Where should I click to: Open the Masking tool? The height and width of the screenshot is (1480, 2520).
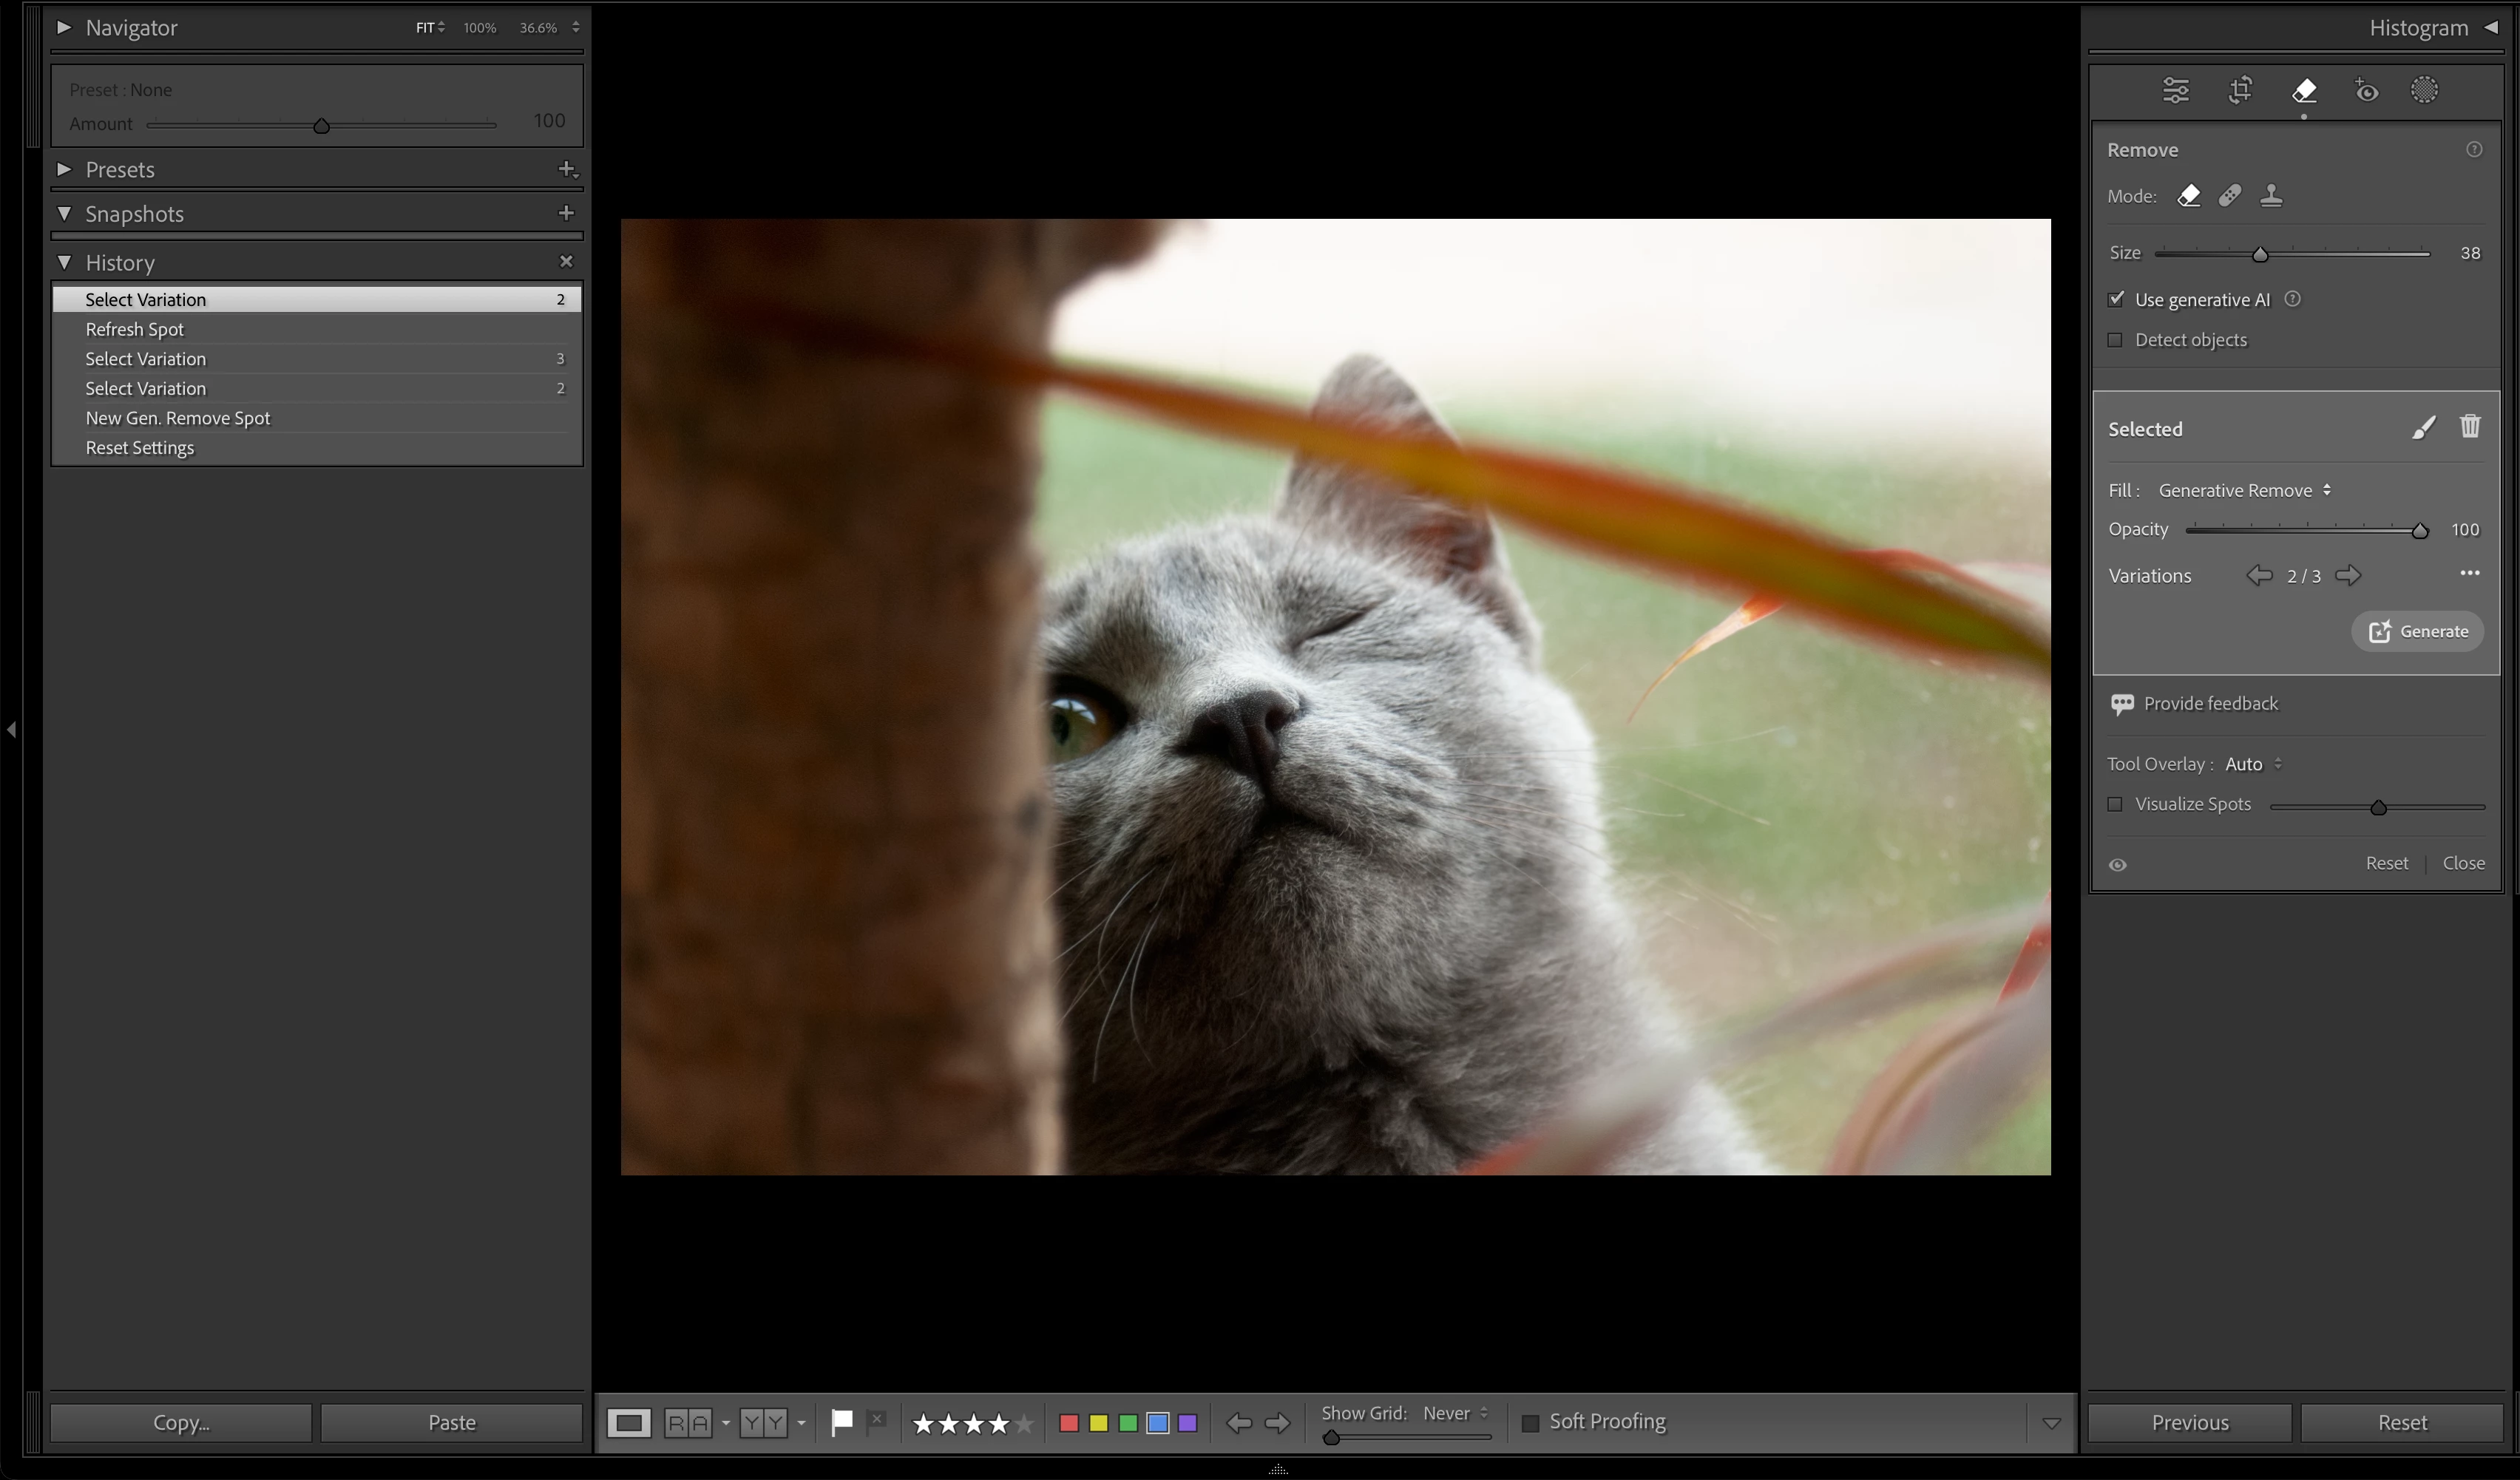click(2424, 90)
